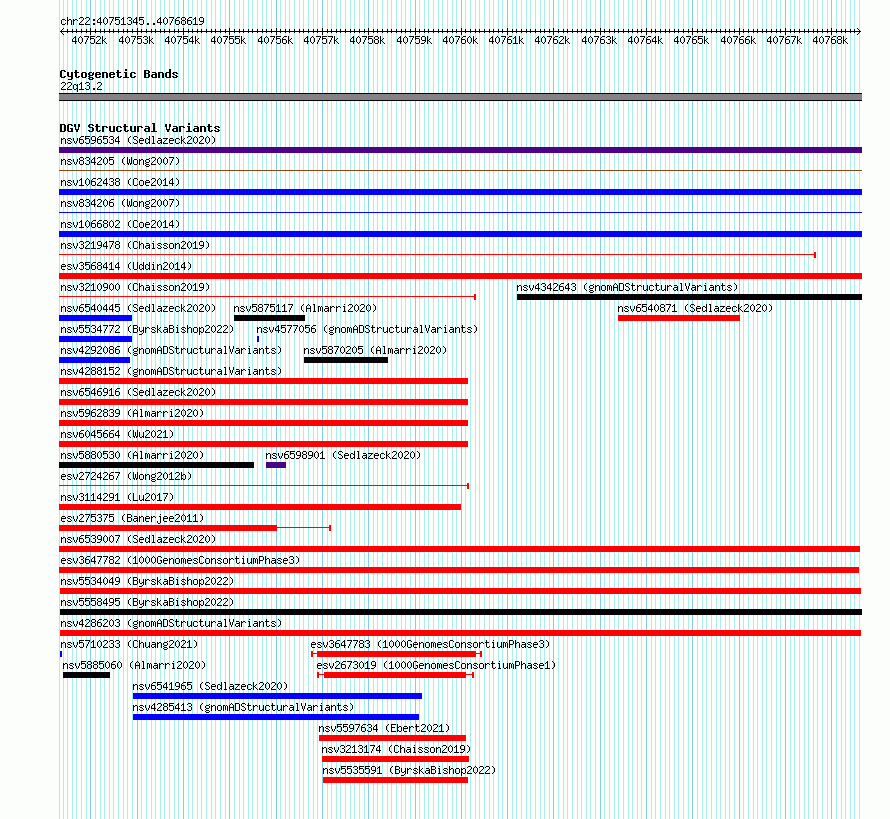Open variant nsv1062438 (Coe2014)
This screenshot has width=890, height=819.
pos(120,182)
